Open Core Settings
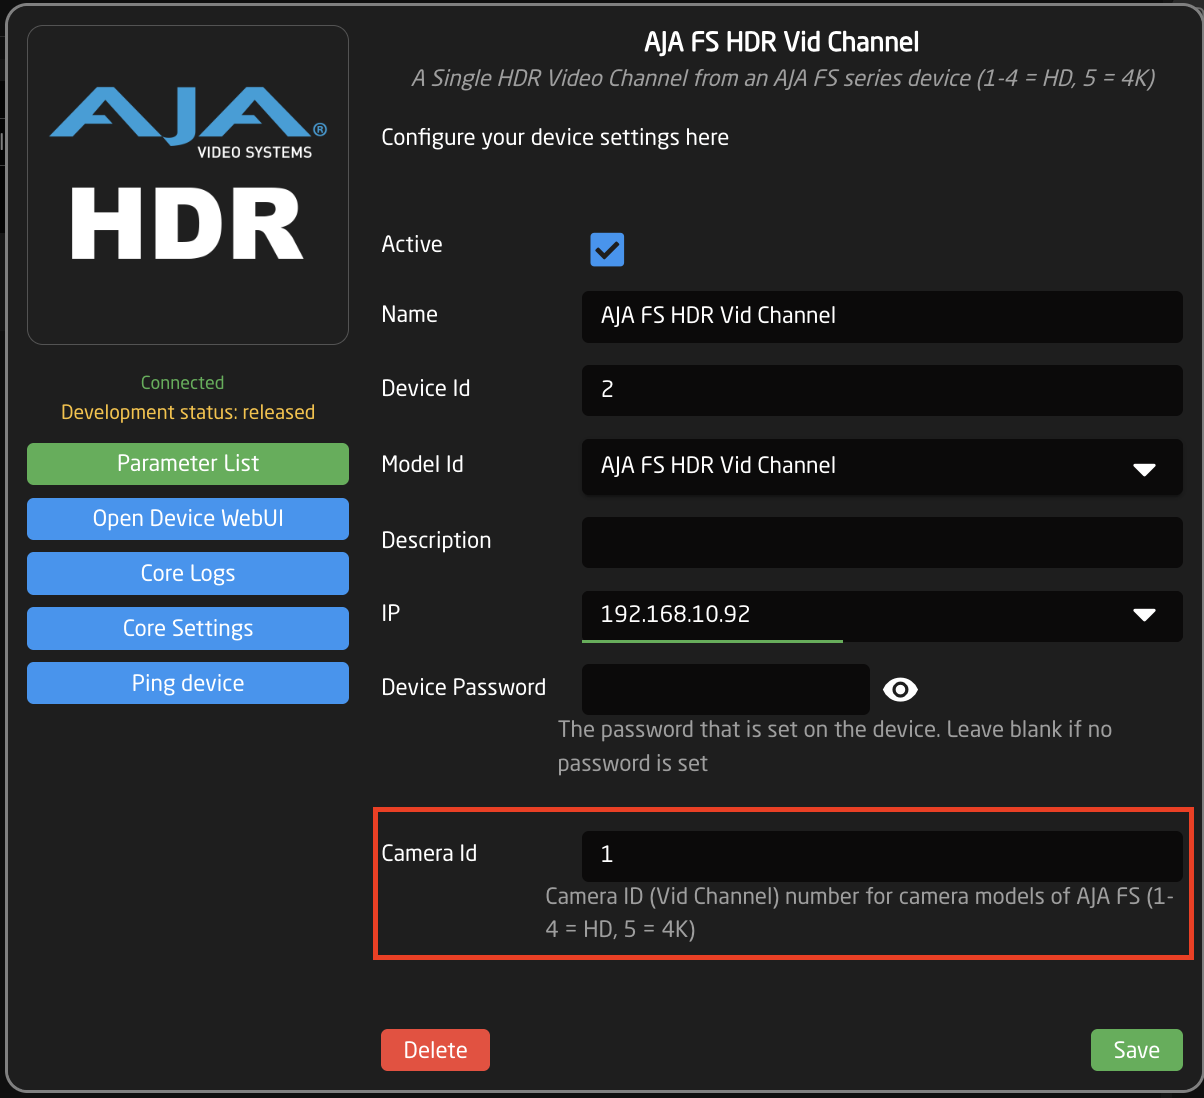1204x1098 pixels. tap(188, 629)
